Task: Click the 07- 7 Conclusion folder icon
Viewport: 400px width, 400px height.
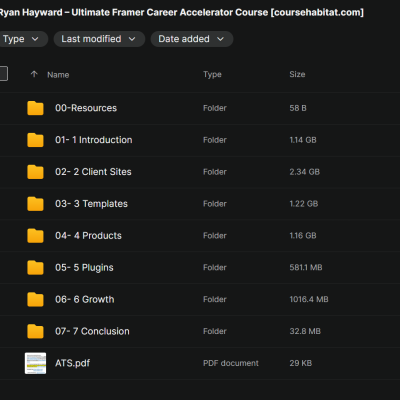Action: point(35,331)
